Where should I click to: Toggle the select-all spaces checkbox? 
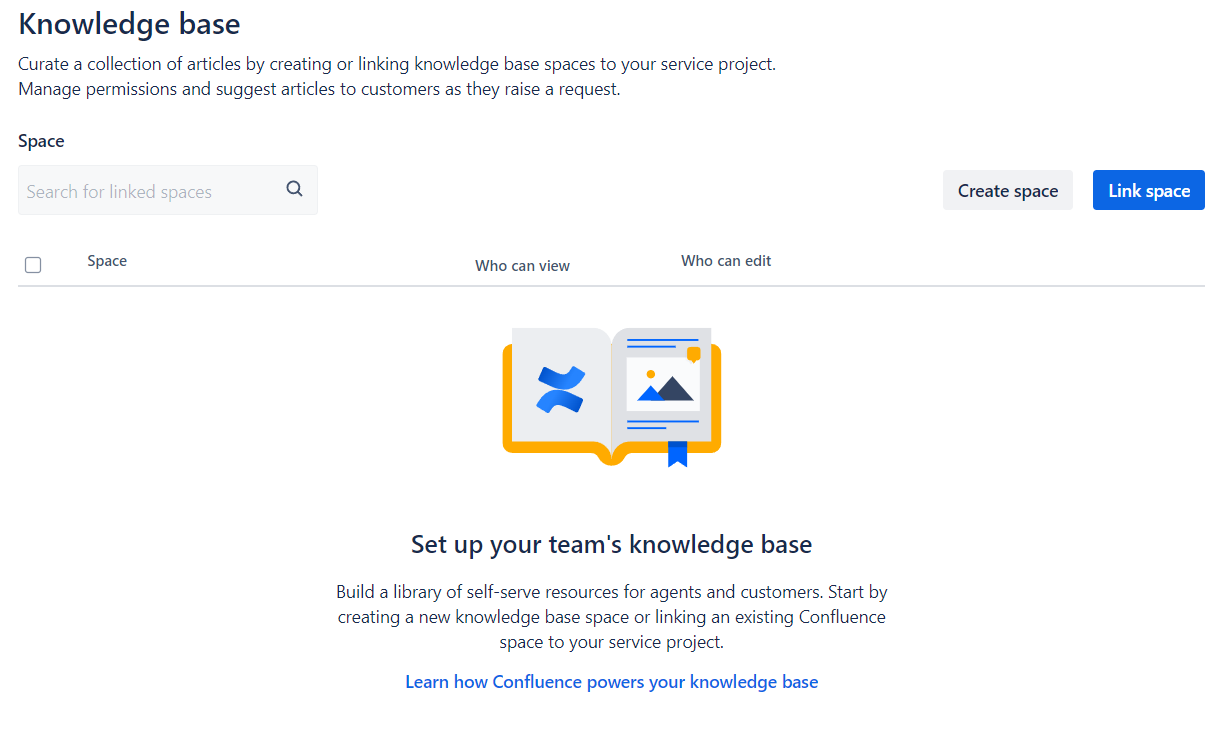[33, 265]
